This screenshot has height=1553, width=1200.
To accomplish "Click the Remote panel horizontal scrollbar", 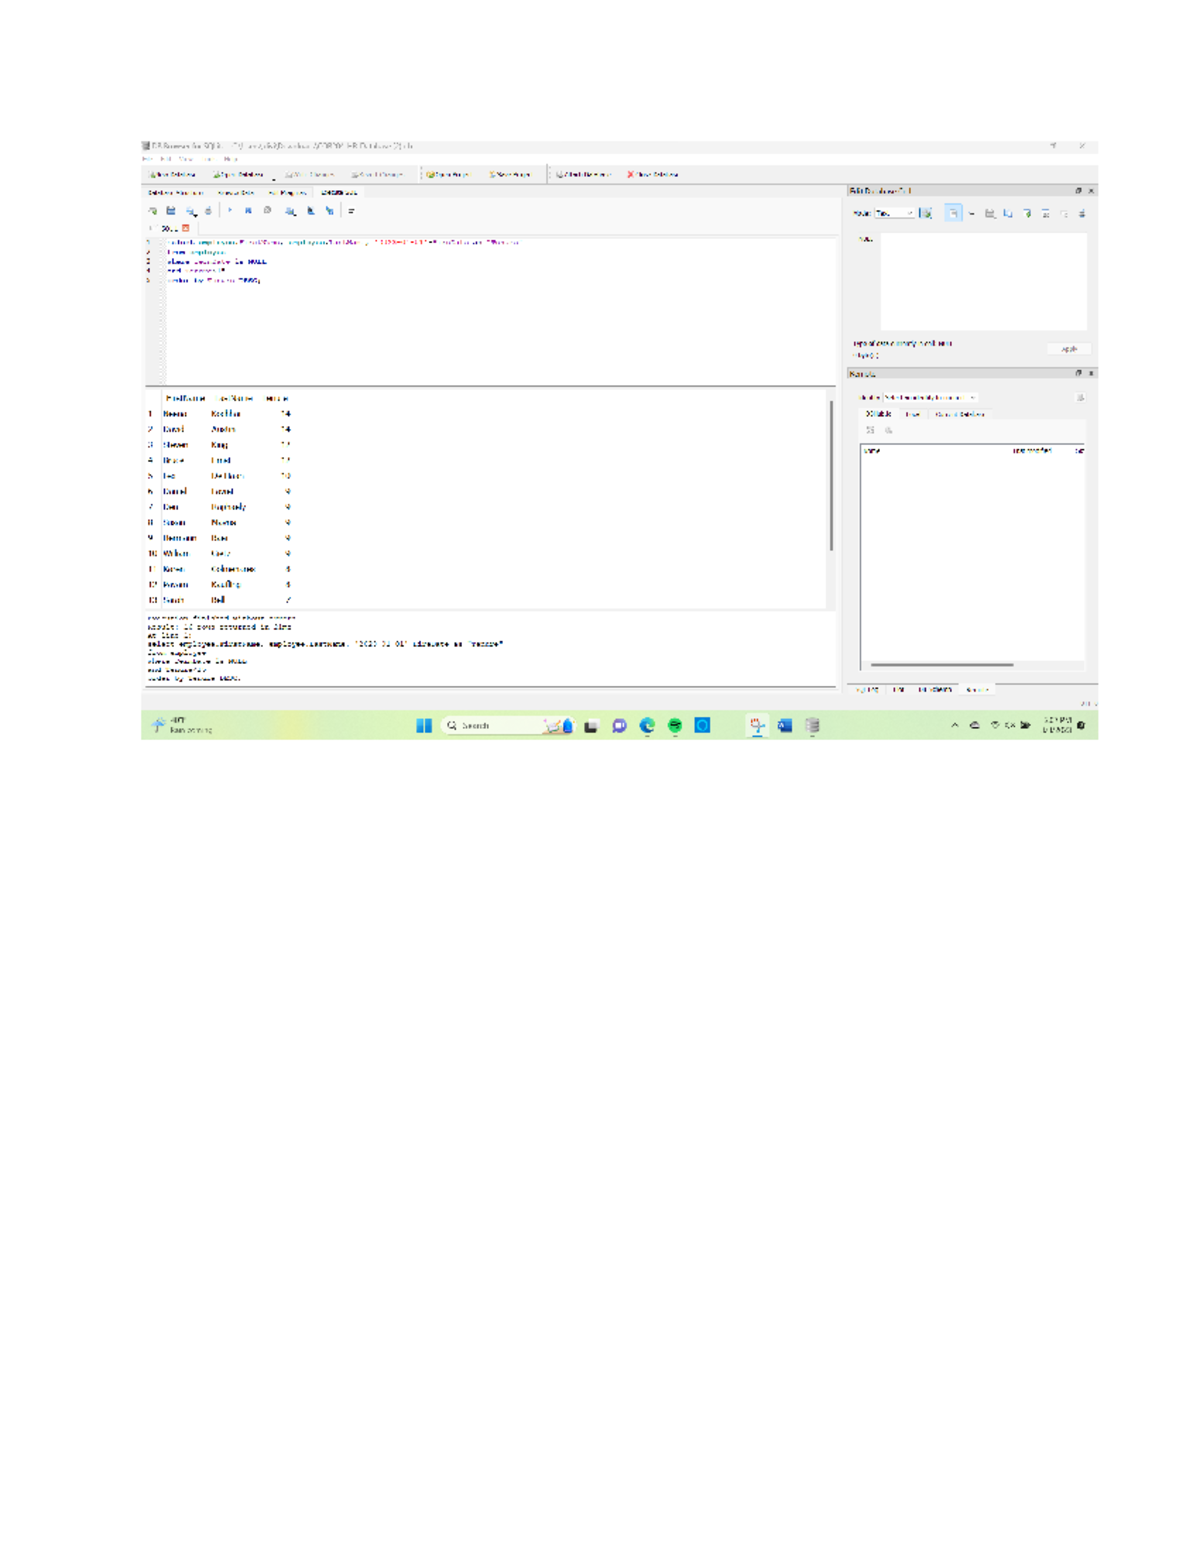I will coord(941,664).
